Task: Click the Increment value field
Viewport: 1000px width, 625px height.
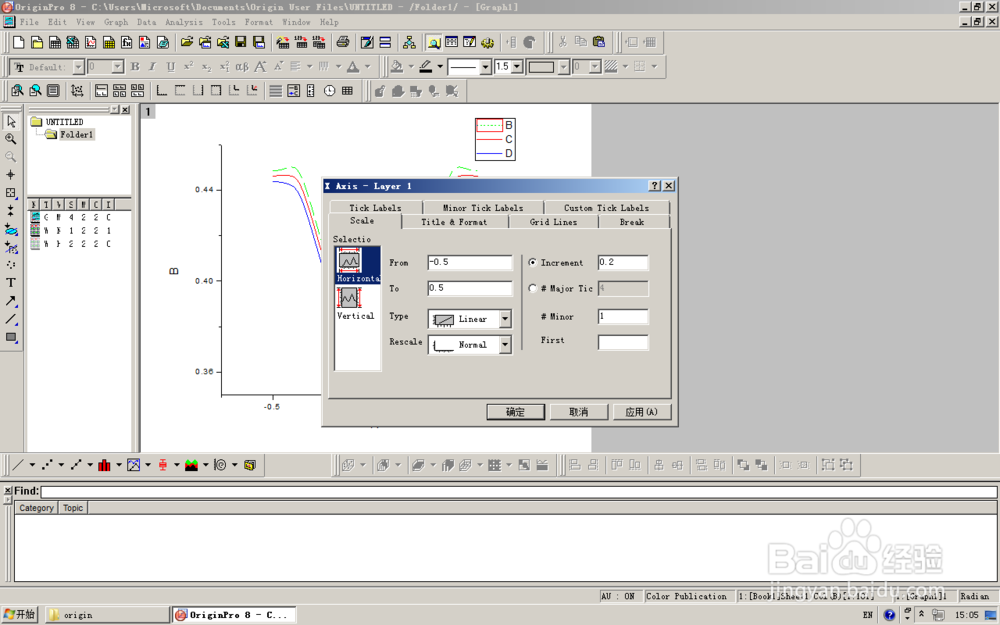Action: (623, 262)
